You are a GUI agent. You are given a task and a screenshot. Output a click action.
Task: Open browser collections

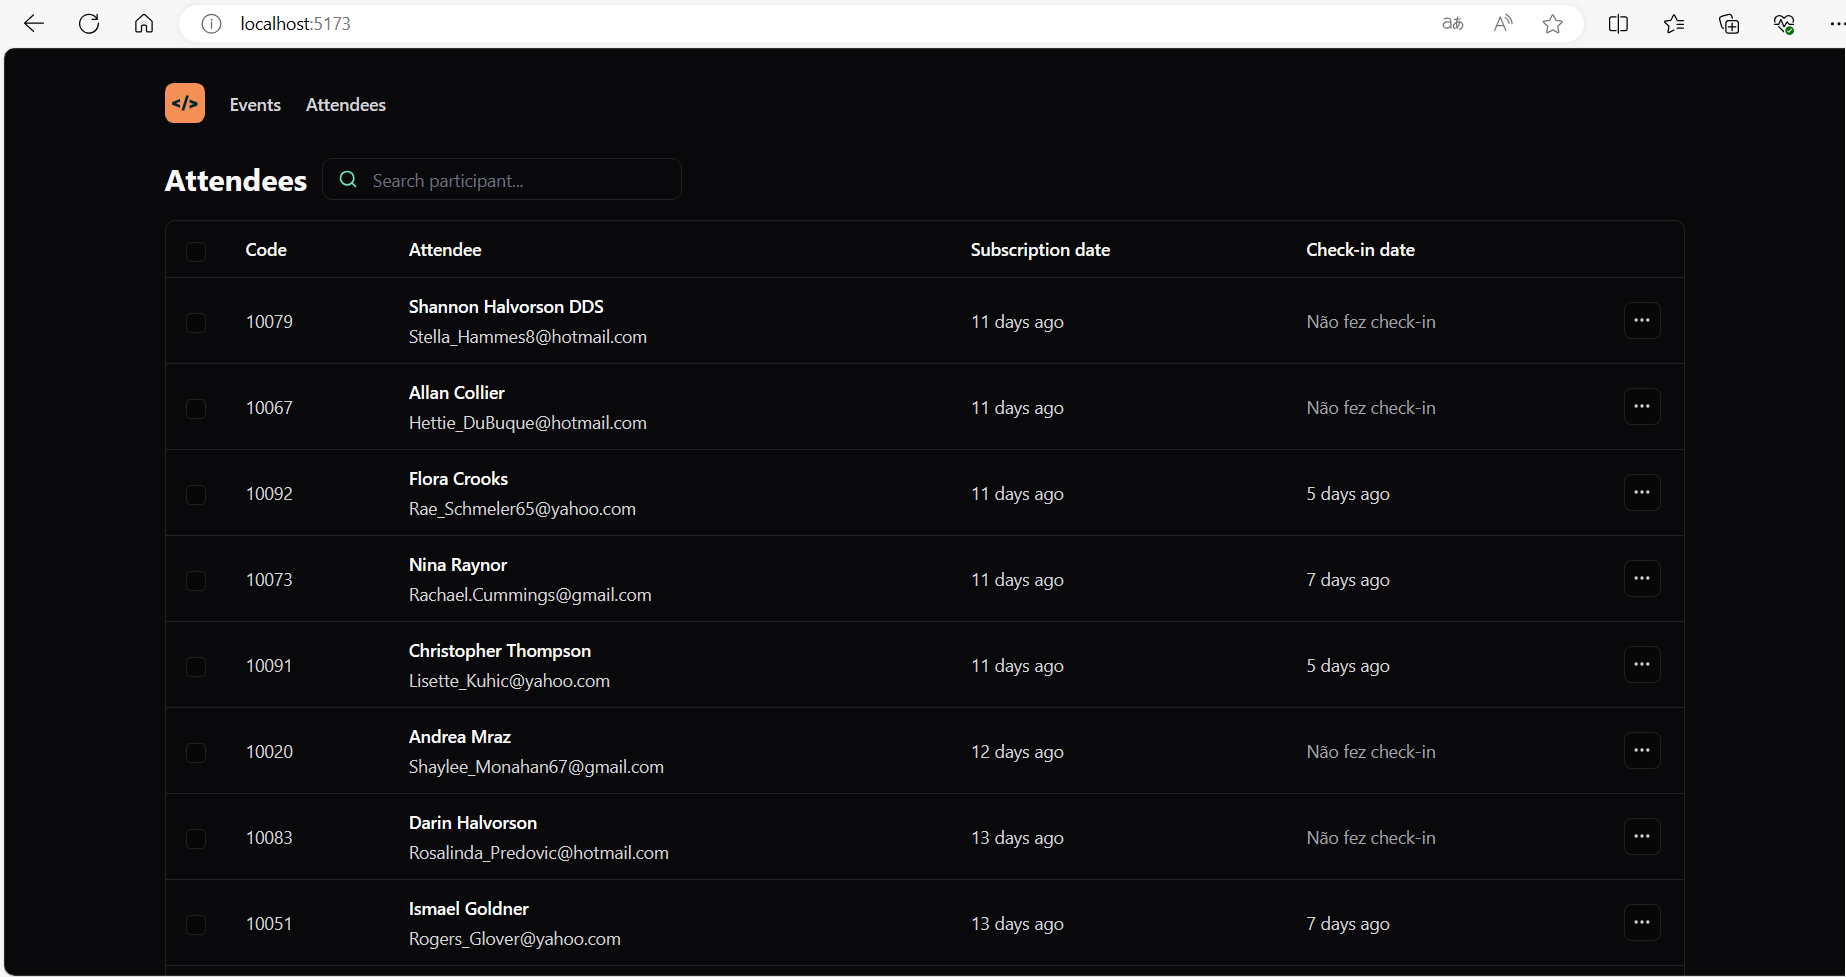coord(1729,24)
